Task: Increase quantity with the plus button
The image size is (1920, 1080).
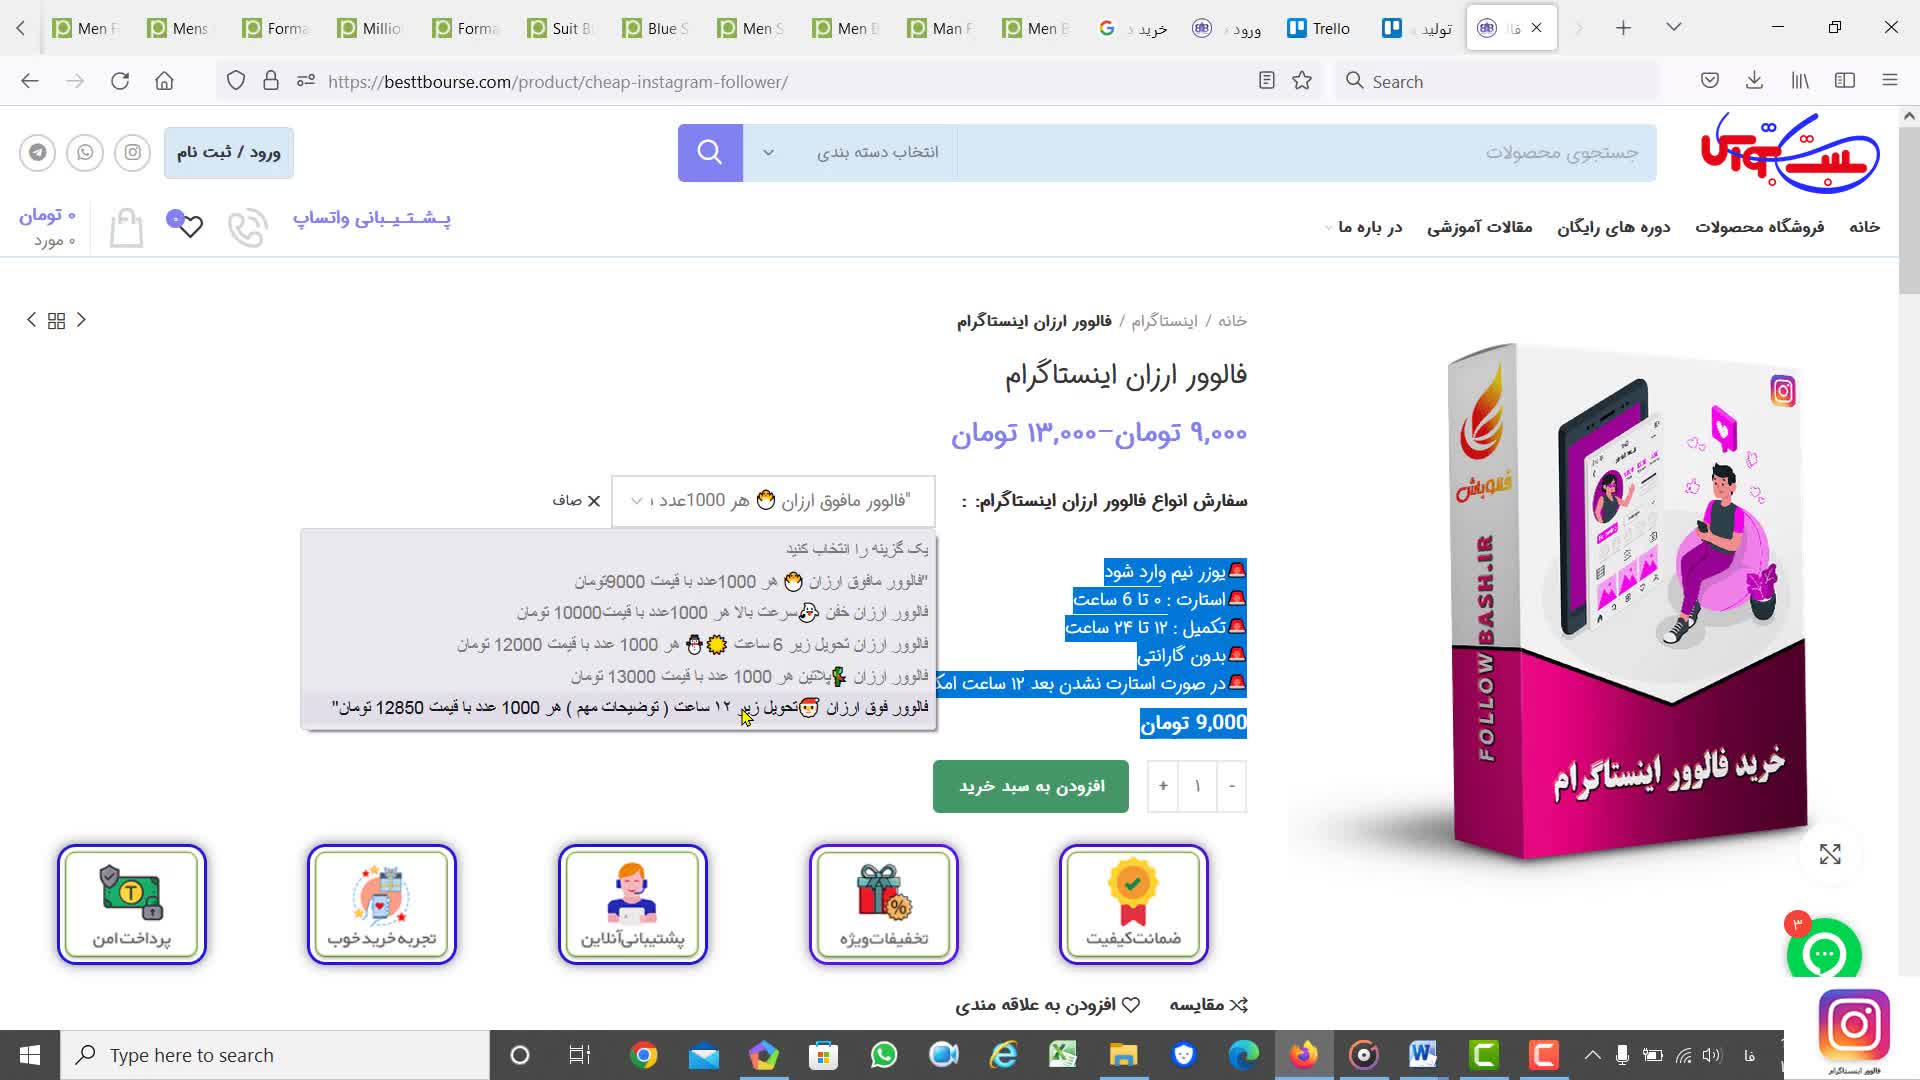Action: 1163,786
